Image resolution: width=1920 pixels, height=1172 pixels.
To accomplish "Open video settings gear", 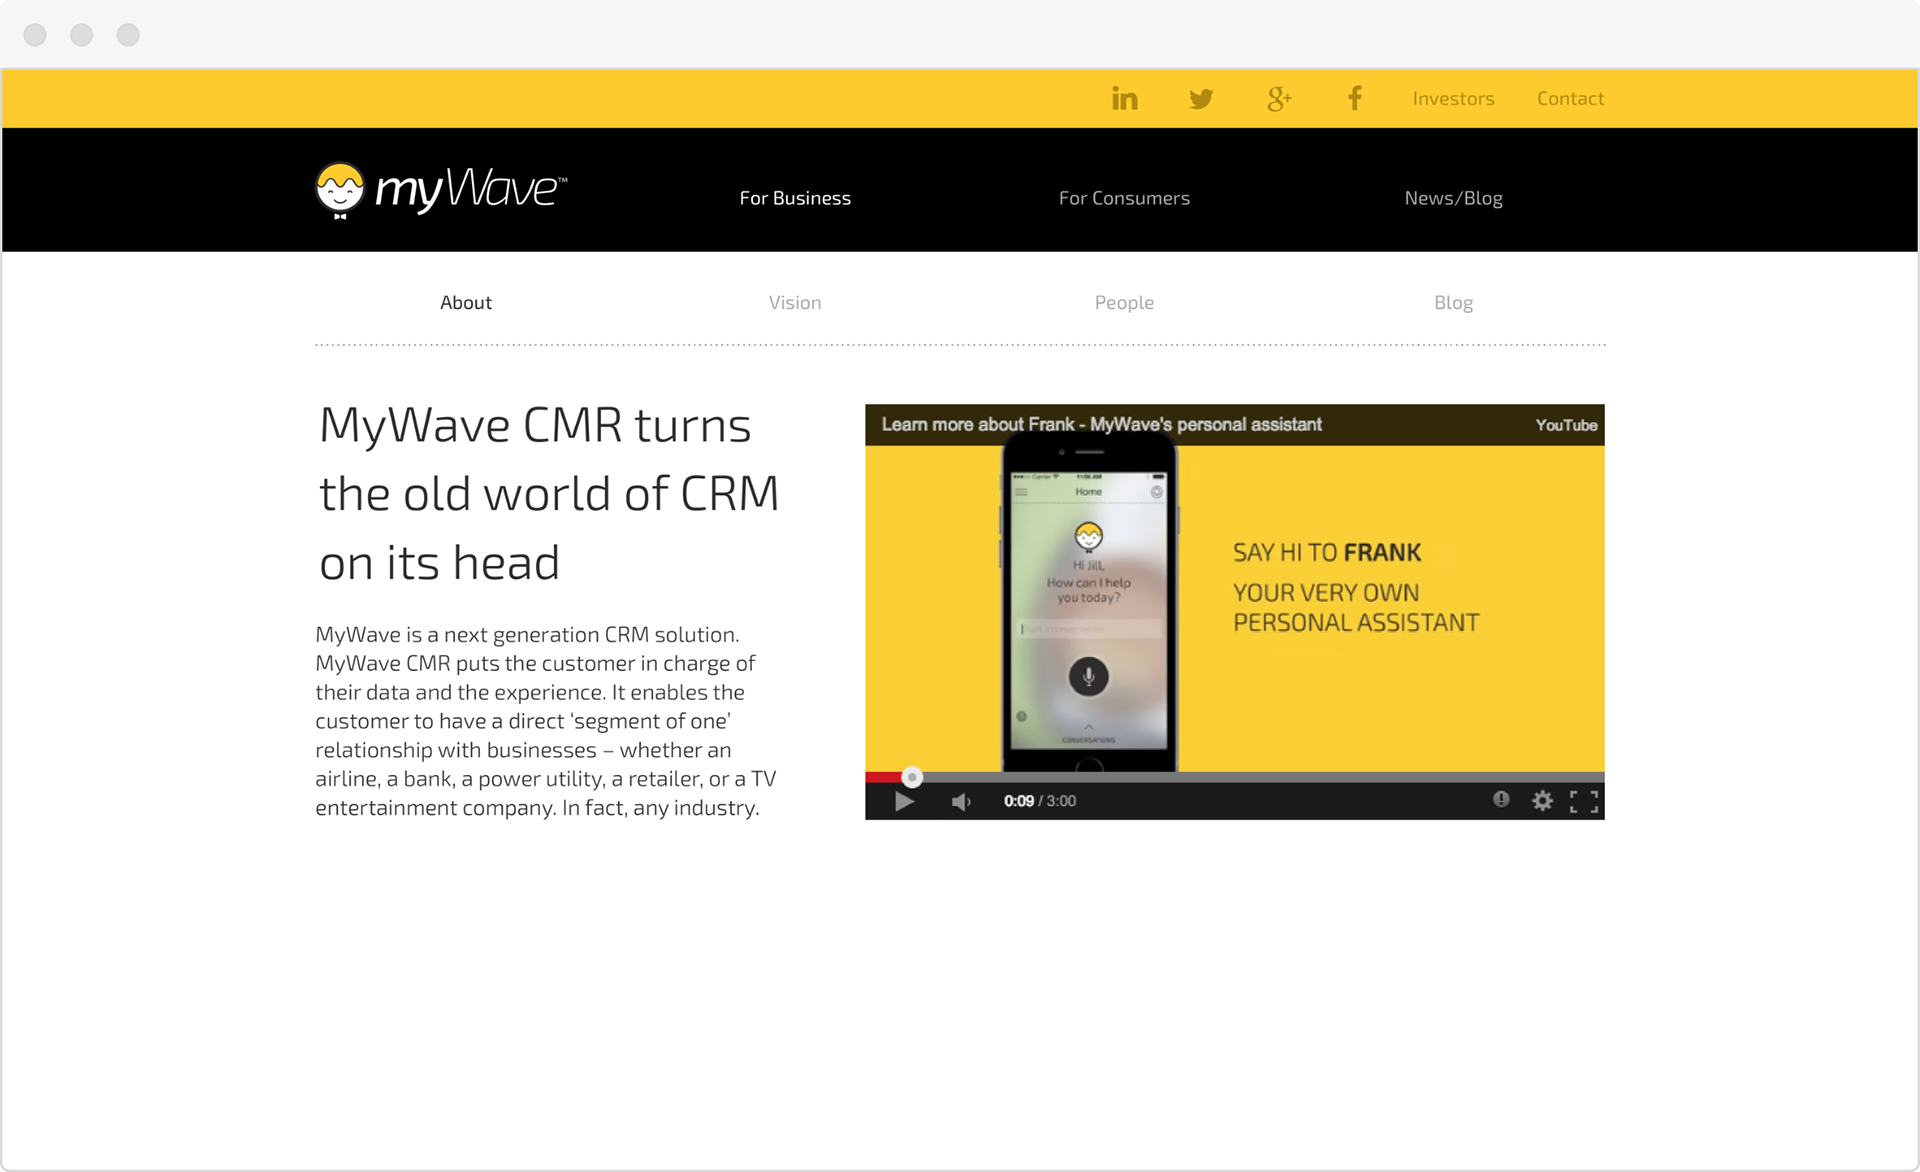I will point(1542,800).
